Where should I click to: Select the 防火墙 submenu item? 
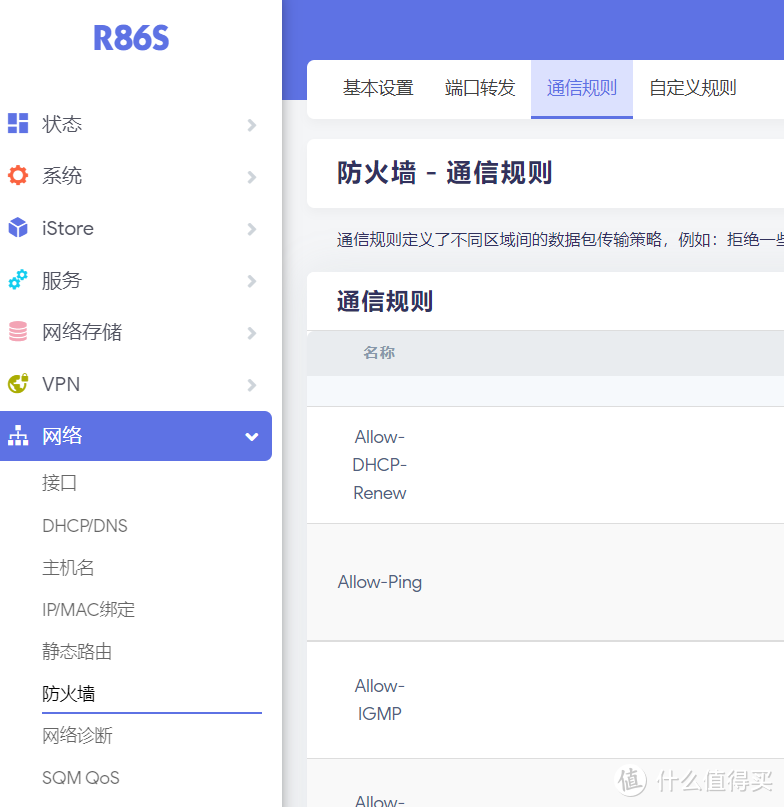pos(69,694)
